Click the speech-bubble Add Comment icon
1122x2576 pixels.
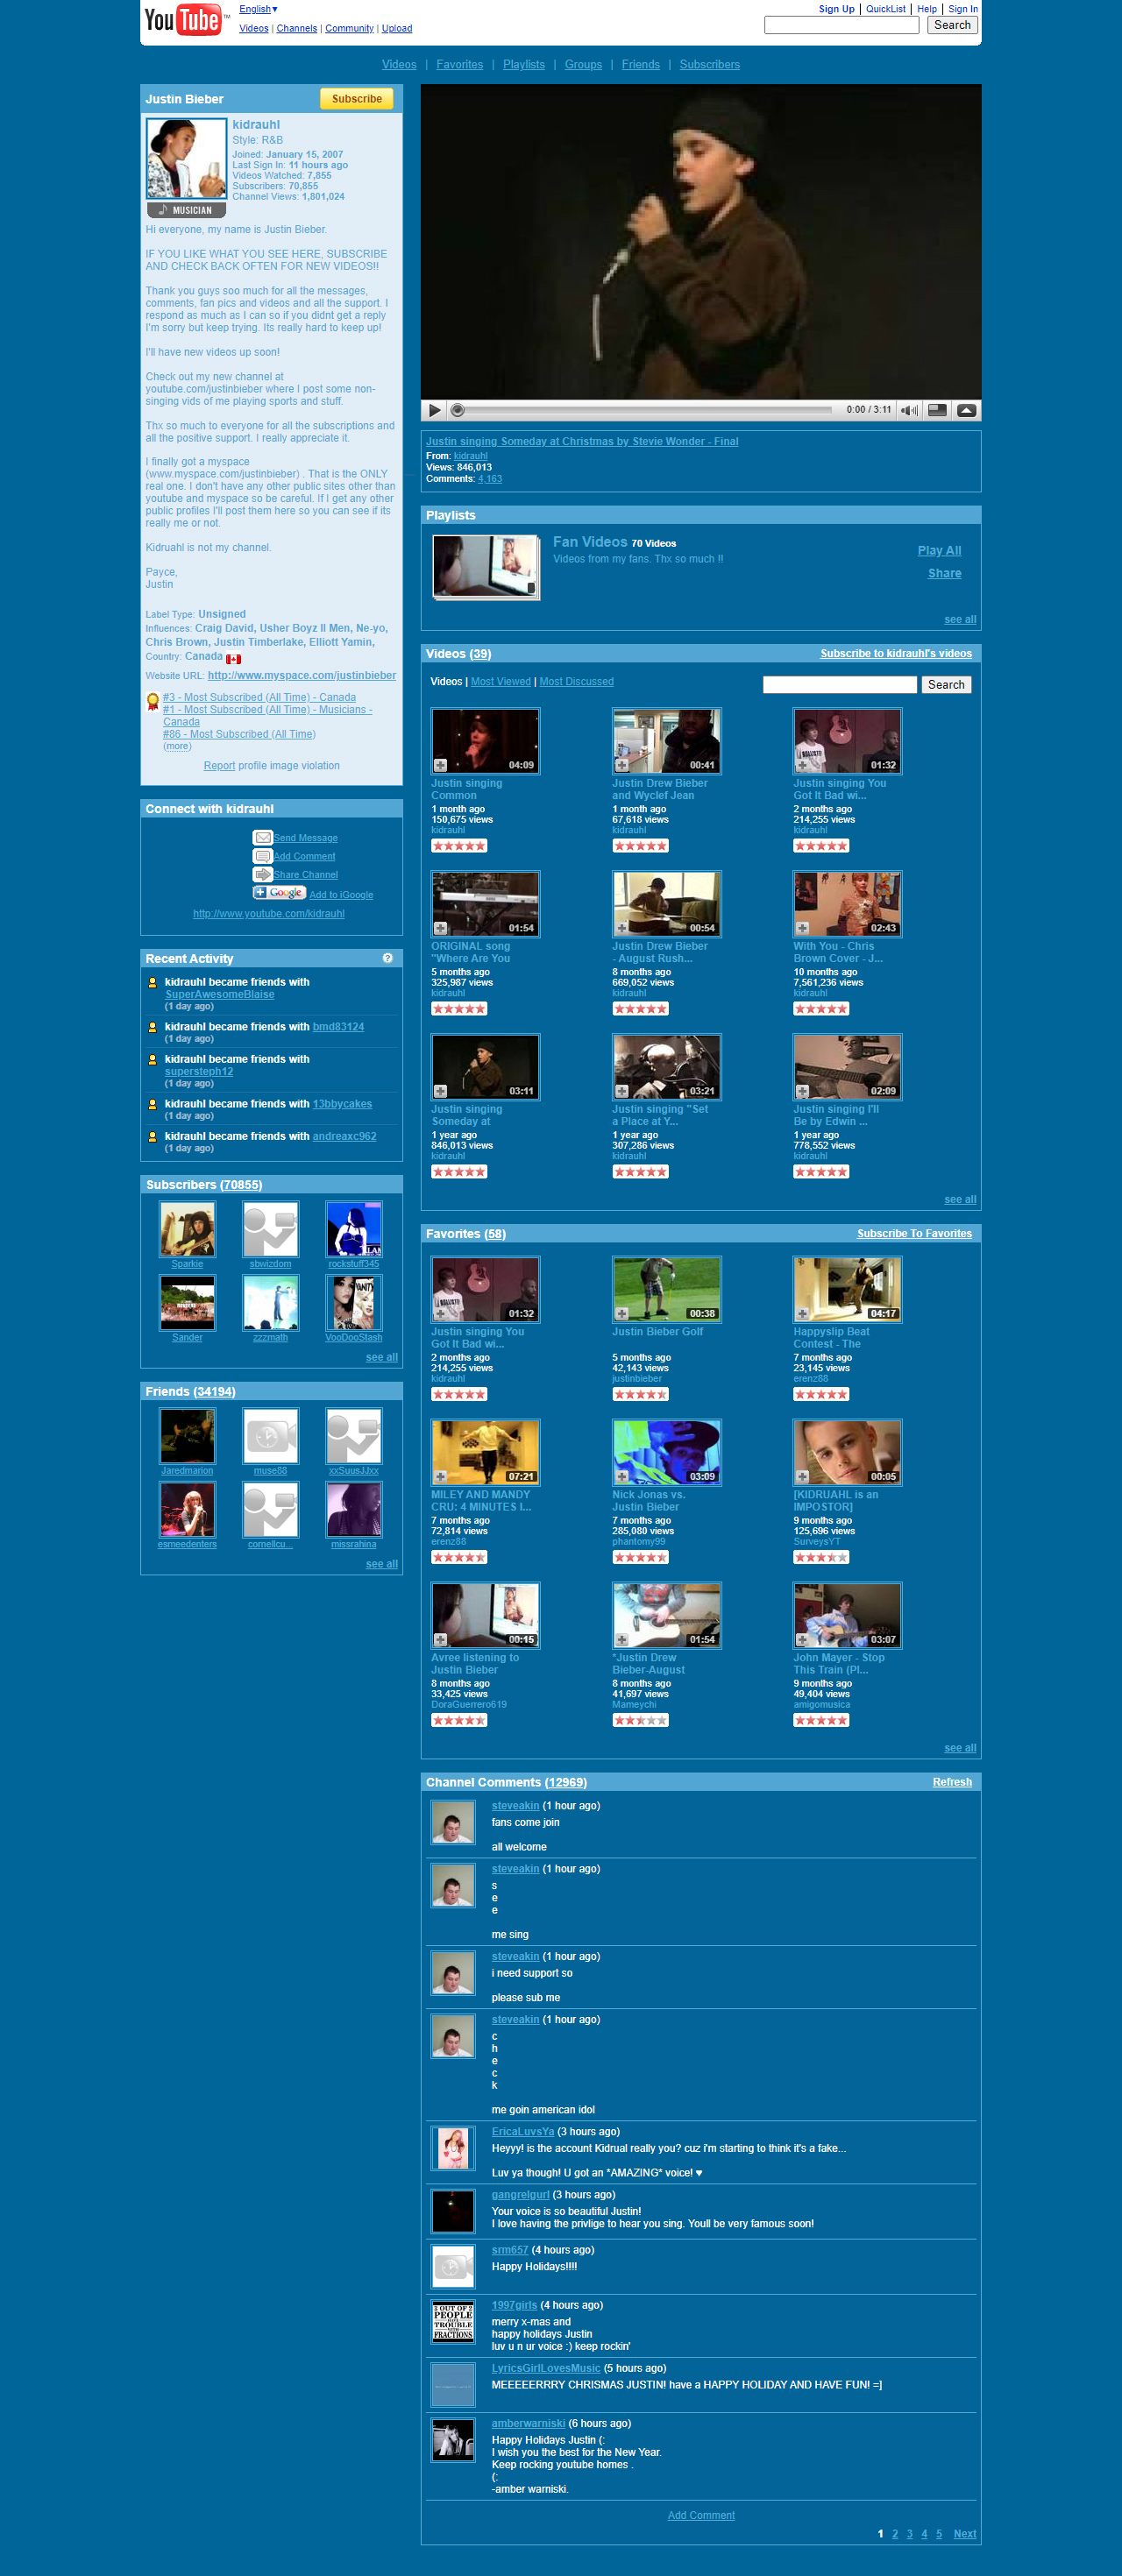pos(262,856)
